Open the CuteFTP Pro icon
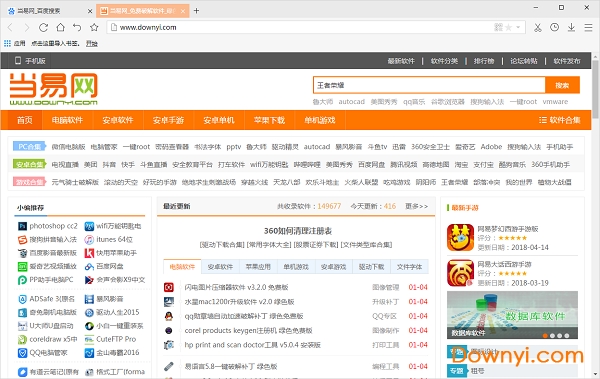600x379 pixels. click(89, 339)
